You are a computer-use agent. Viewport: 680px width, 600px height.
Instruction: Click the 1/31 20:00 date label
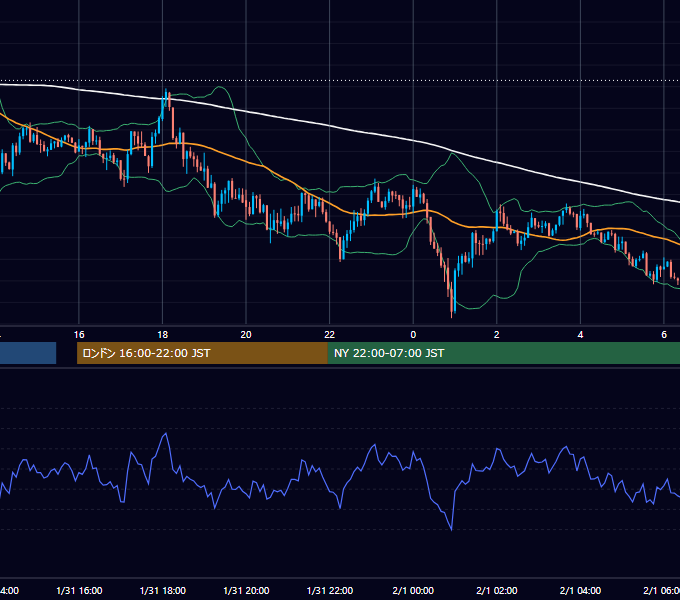(246, 590)
